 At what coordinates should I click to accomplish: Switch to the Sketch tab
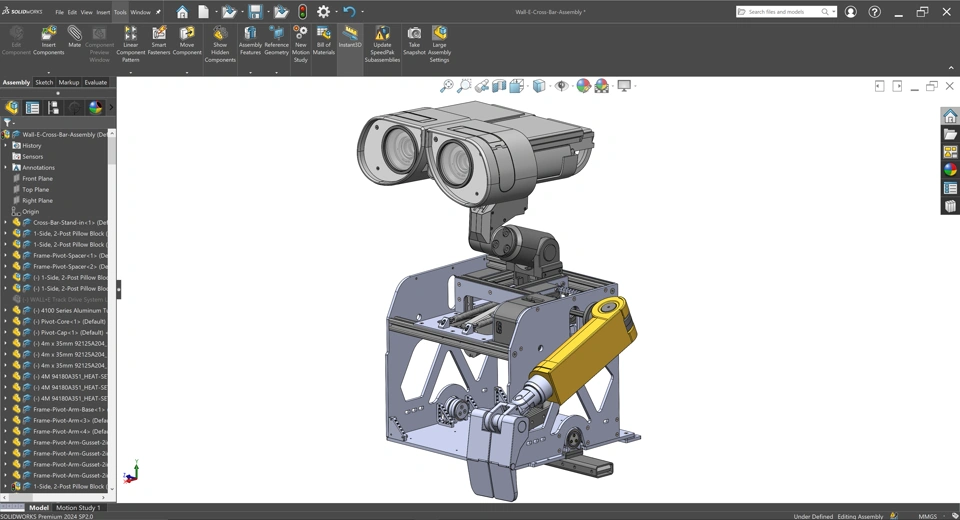click(44, 83)
